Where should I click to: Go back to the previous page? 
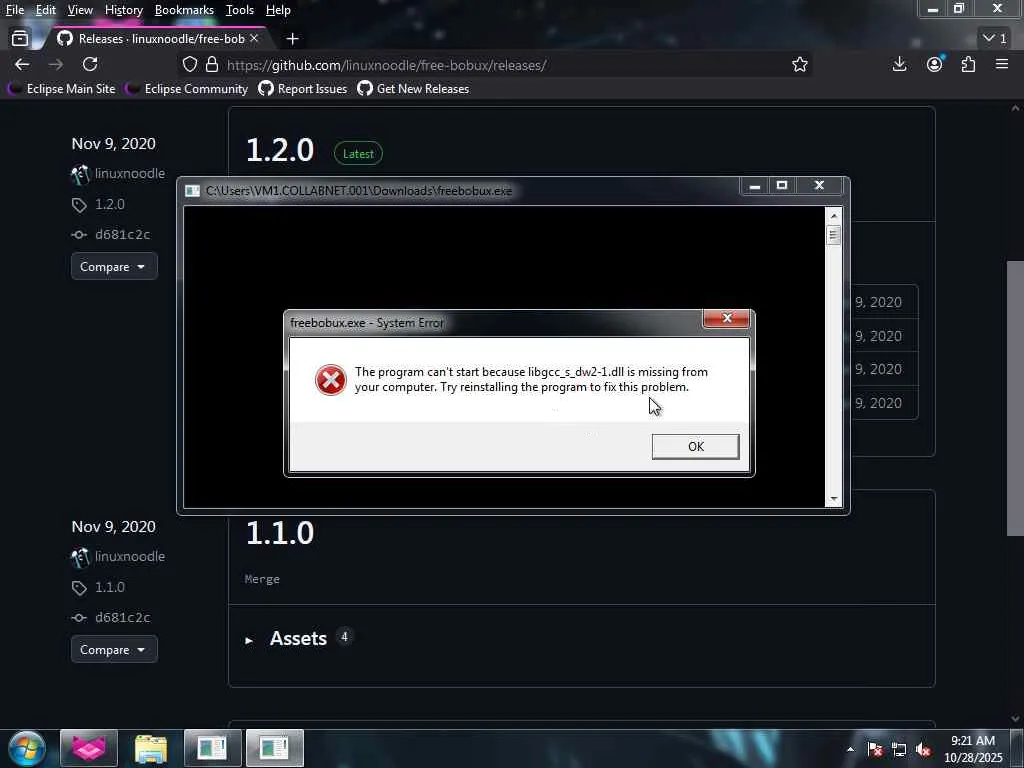[x=22, y=64]
